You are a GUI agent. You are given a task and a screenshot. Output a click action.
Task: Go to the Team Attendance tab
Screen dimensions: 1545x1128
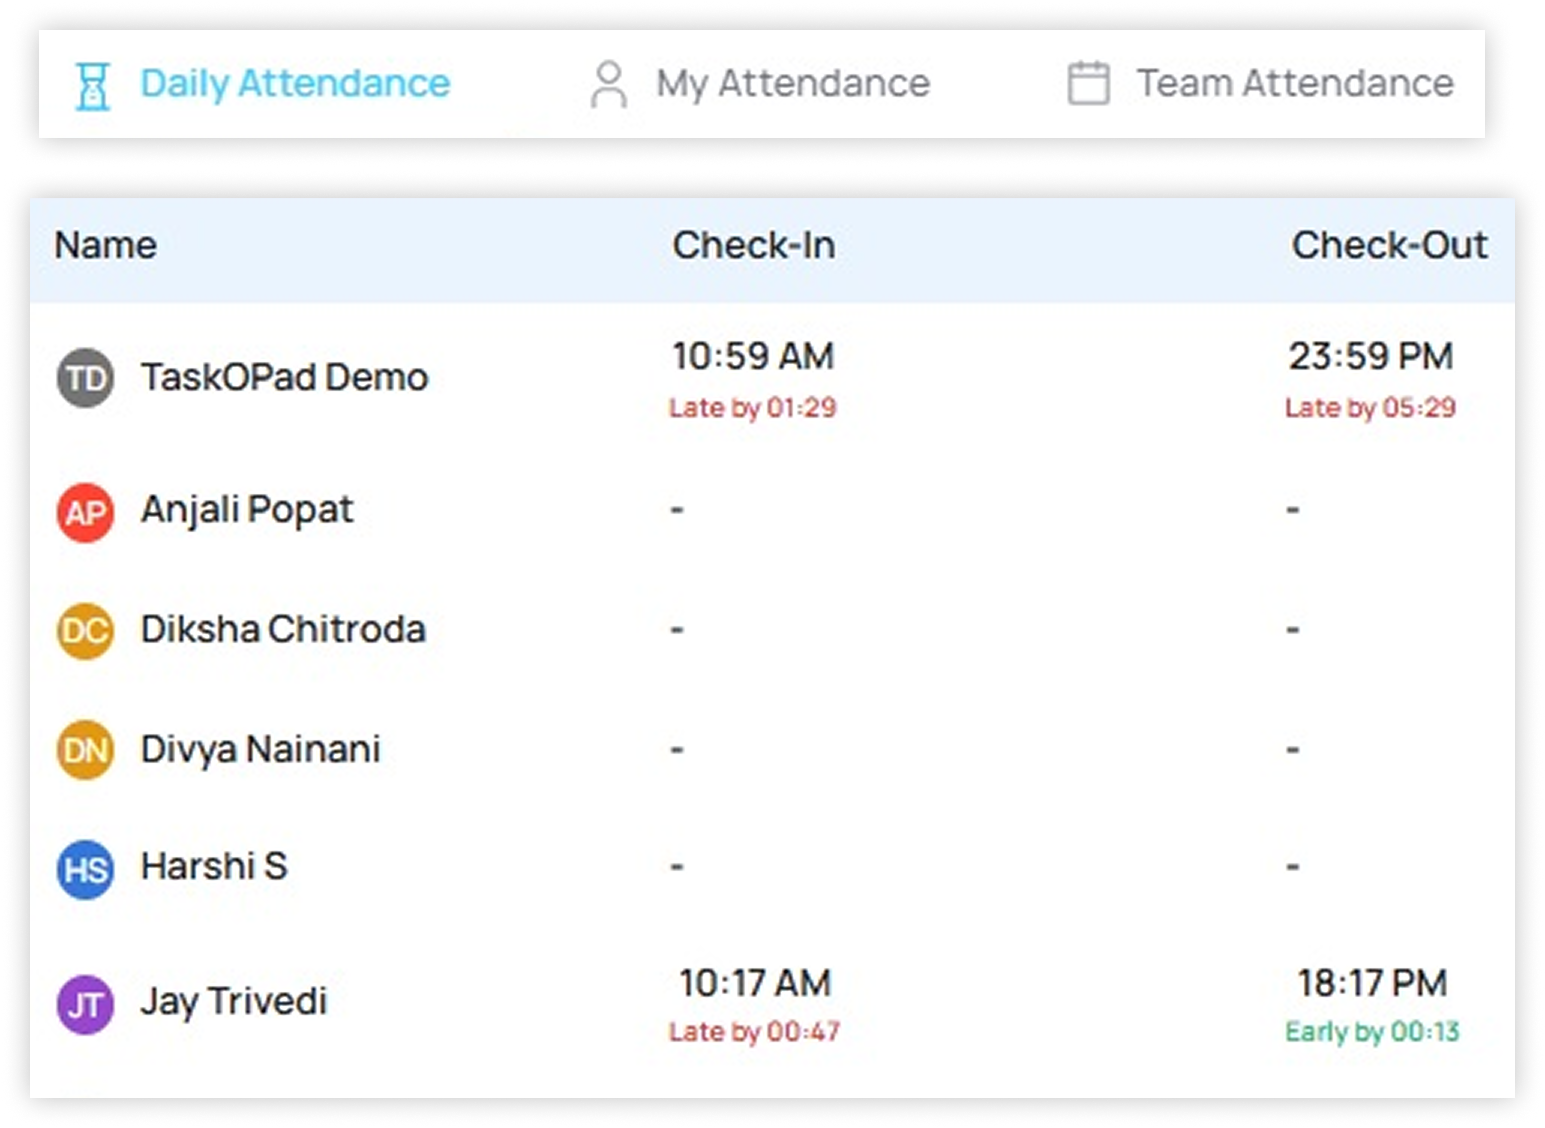pos(1294,84)
